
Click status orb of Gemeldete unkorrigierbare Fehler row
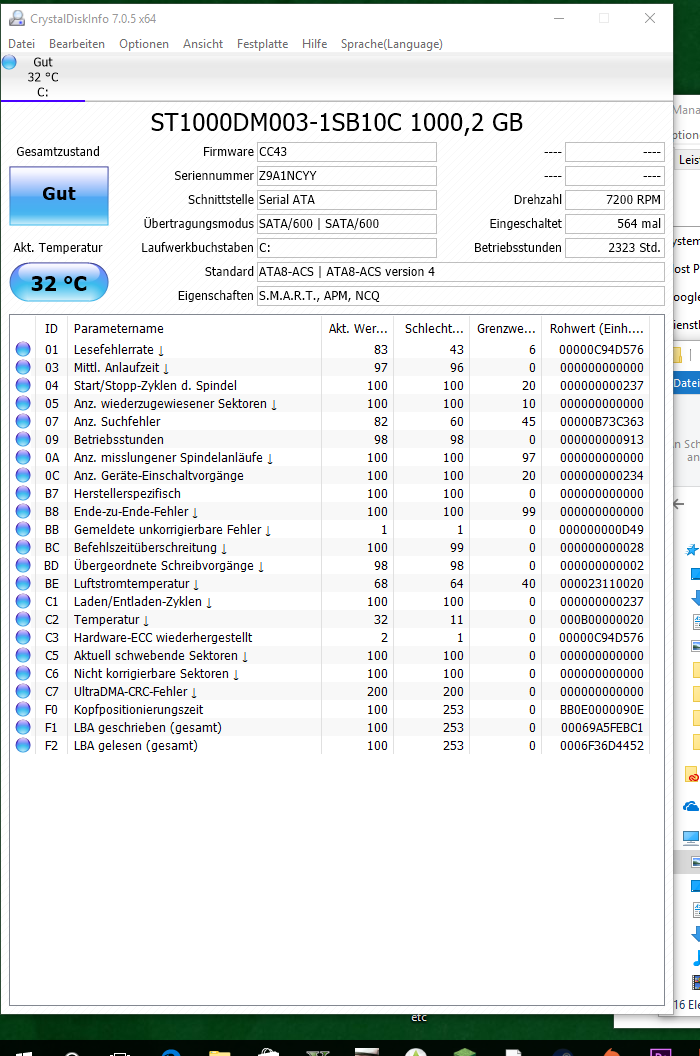(x=23, y=529)
